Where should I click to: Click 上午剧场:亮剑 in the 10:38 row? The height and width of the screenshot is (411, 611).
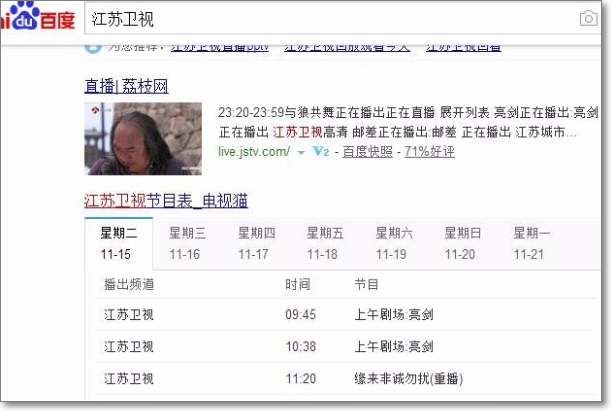click(394, 346)
